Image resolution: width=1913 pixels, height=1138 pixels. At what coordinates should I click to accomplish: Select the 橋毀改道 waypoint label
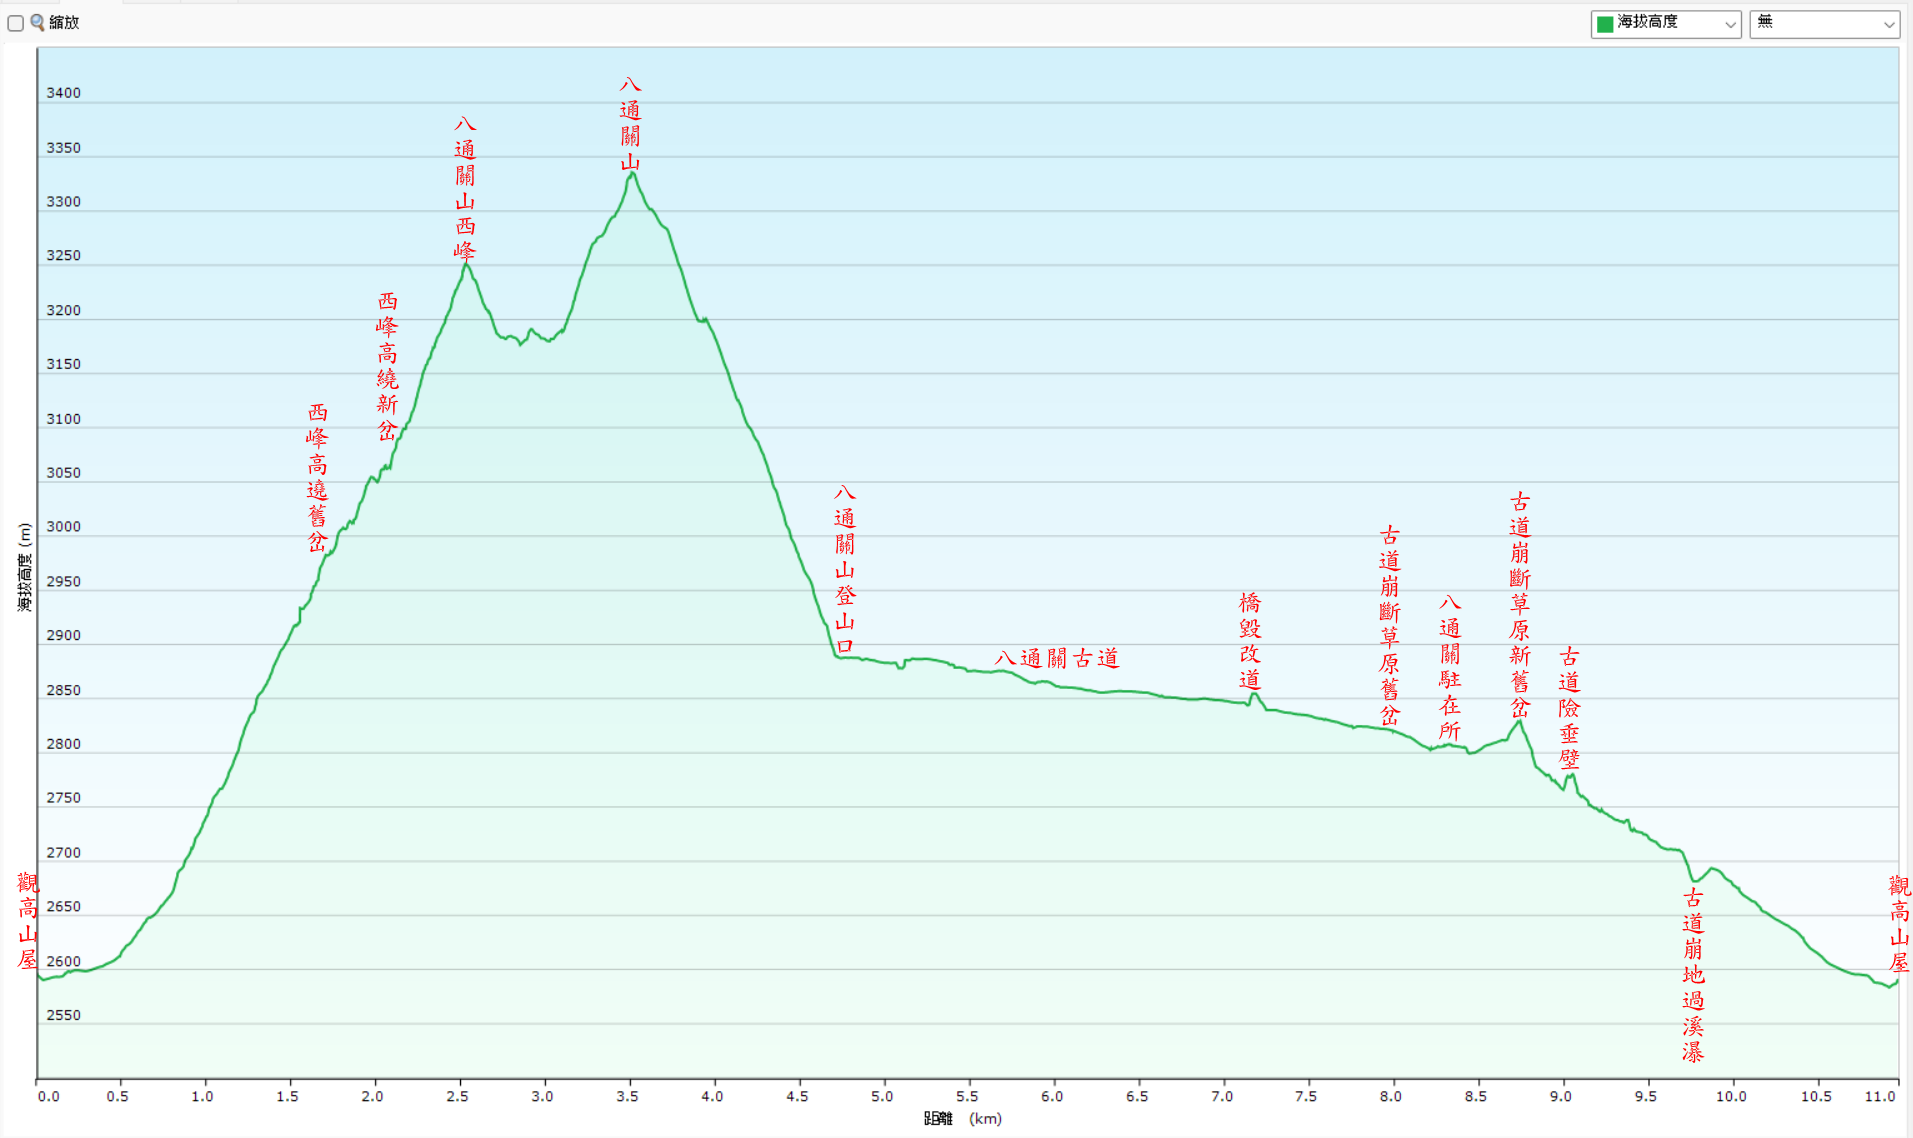point(1250,641)
